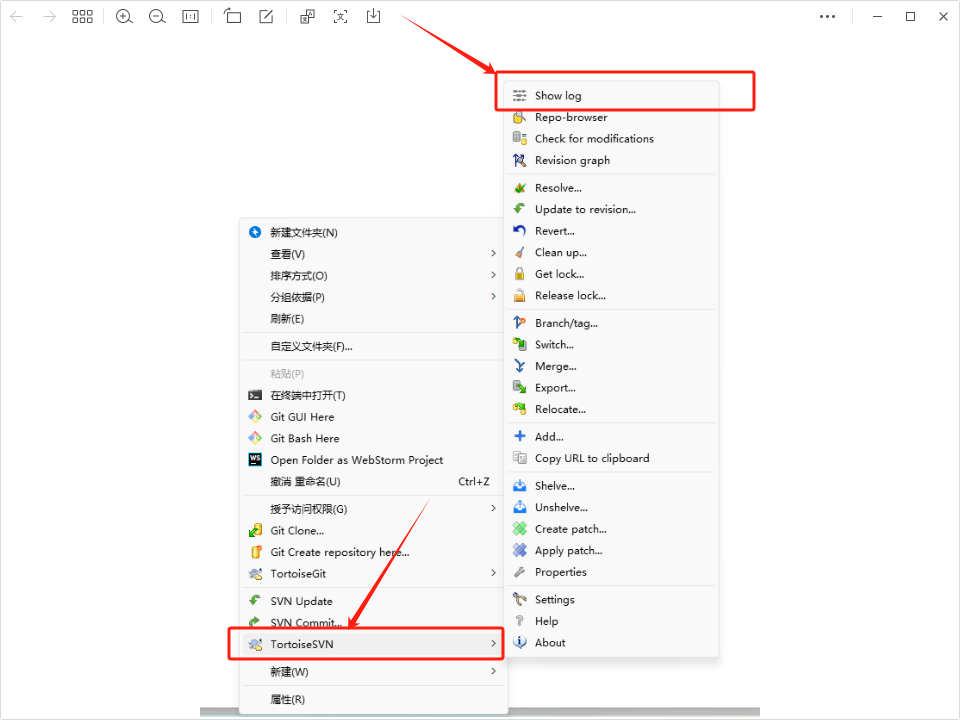Screen dimensions: 960x720
Task: Click the Shelve tray icon
Action: pos(519,486)
